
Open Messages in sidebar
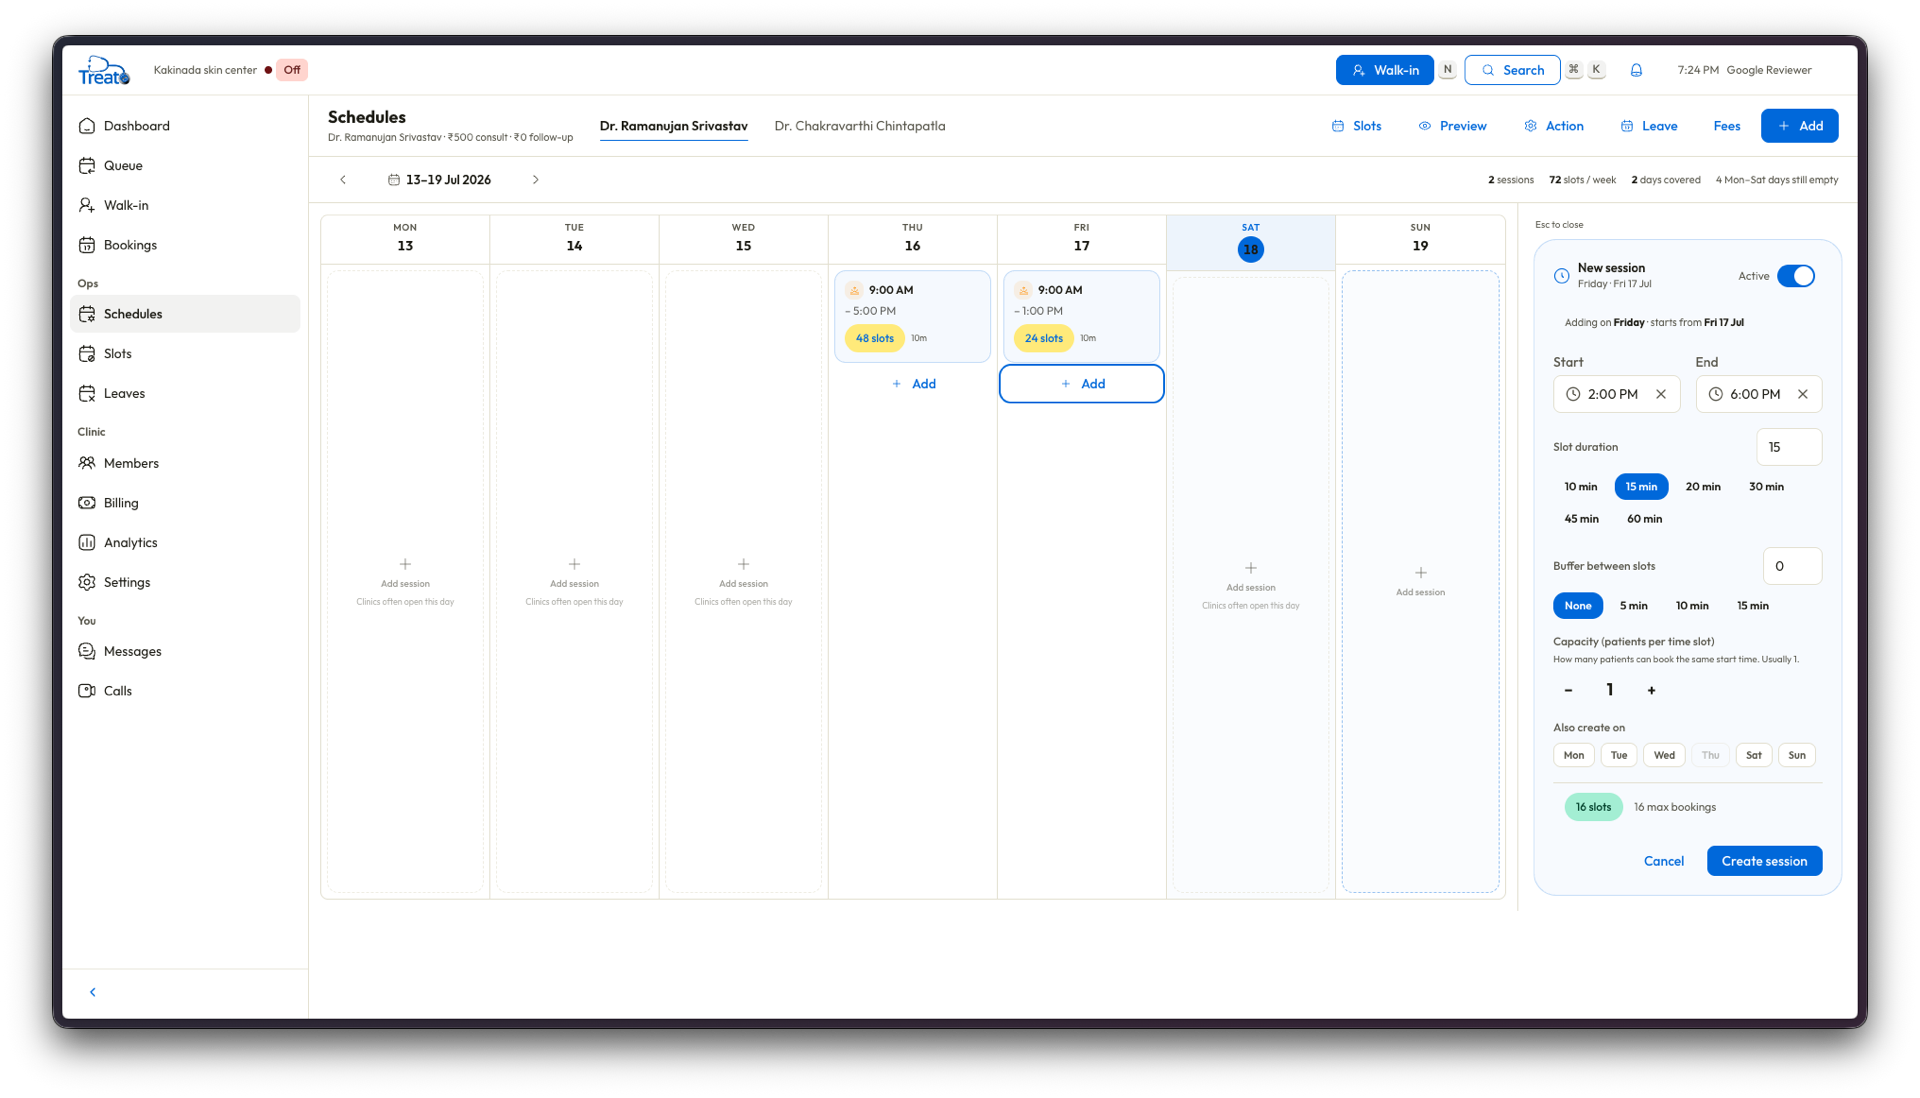click(185, 651)
